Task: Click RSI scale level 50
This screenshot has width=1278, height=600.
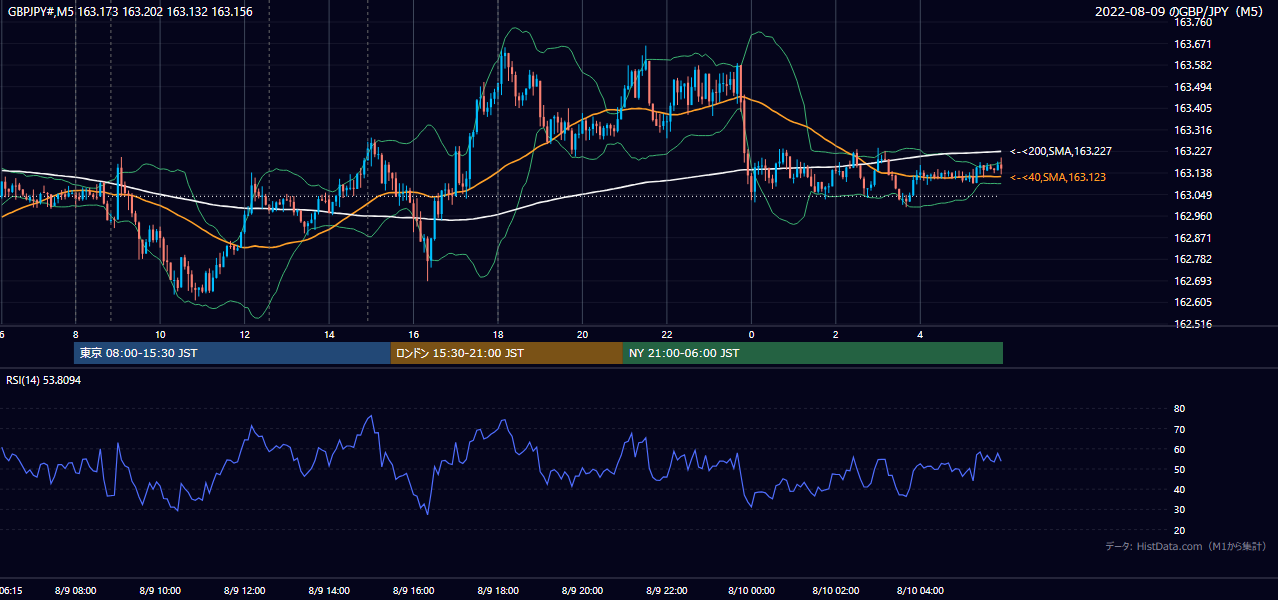Action: click(x=1179, y=469)
